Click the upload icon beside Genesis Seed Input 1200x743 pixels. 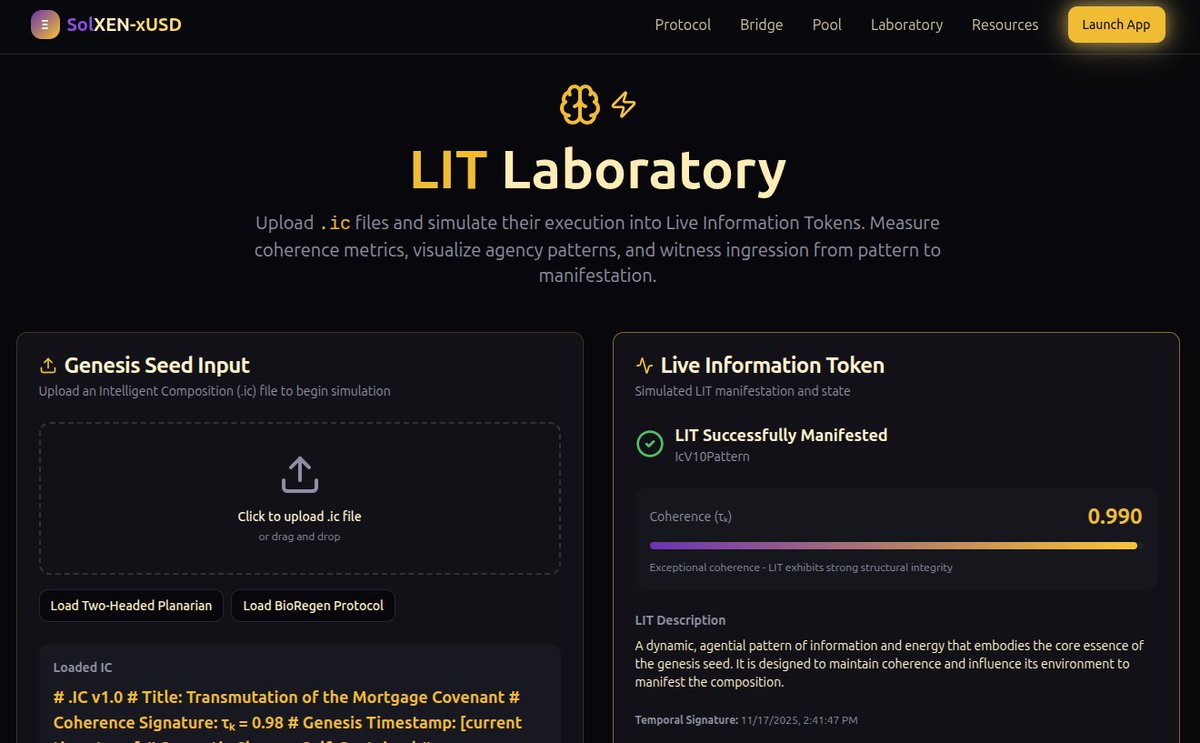(47, 366)
